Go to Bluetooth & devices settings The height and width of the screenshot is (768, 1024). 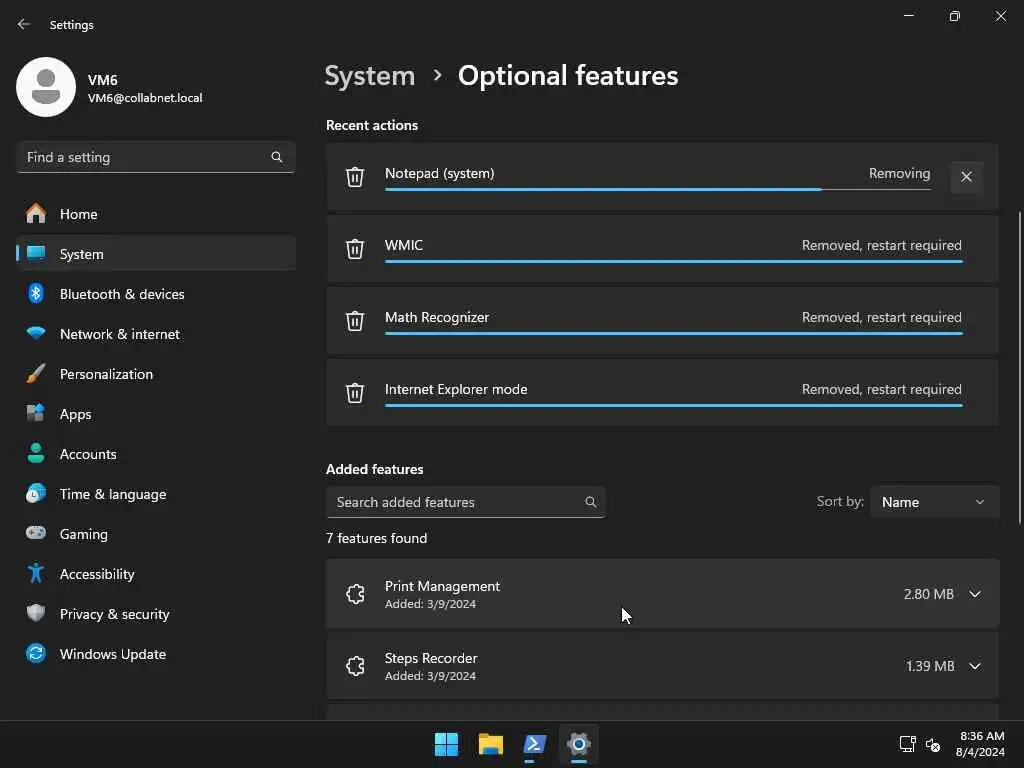122,294
